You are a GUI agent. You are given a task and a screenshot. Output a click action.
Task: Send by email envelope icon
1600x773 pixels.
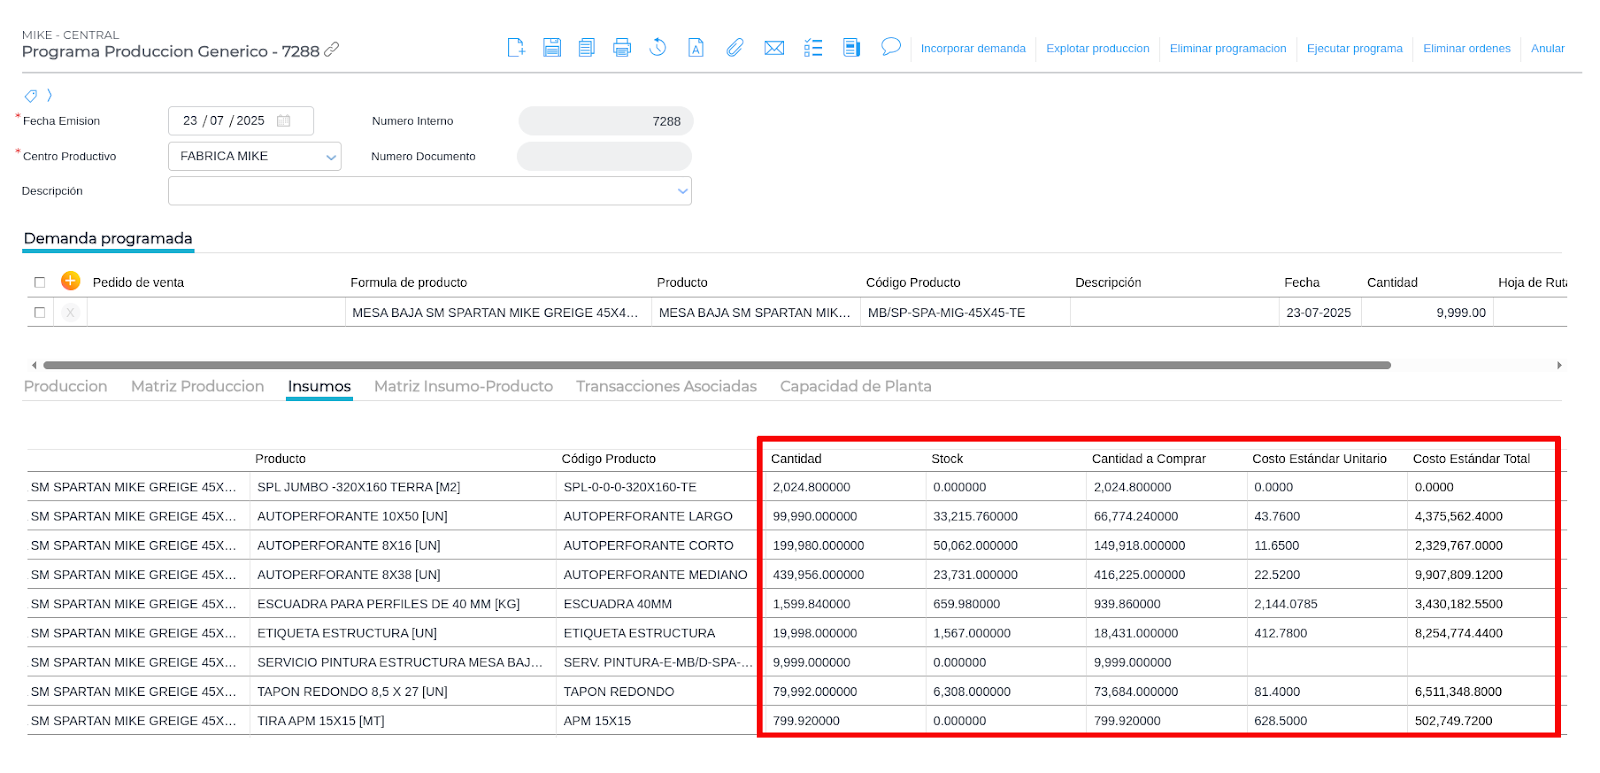coord(774,47)
